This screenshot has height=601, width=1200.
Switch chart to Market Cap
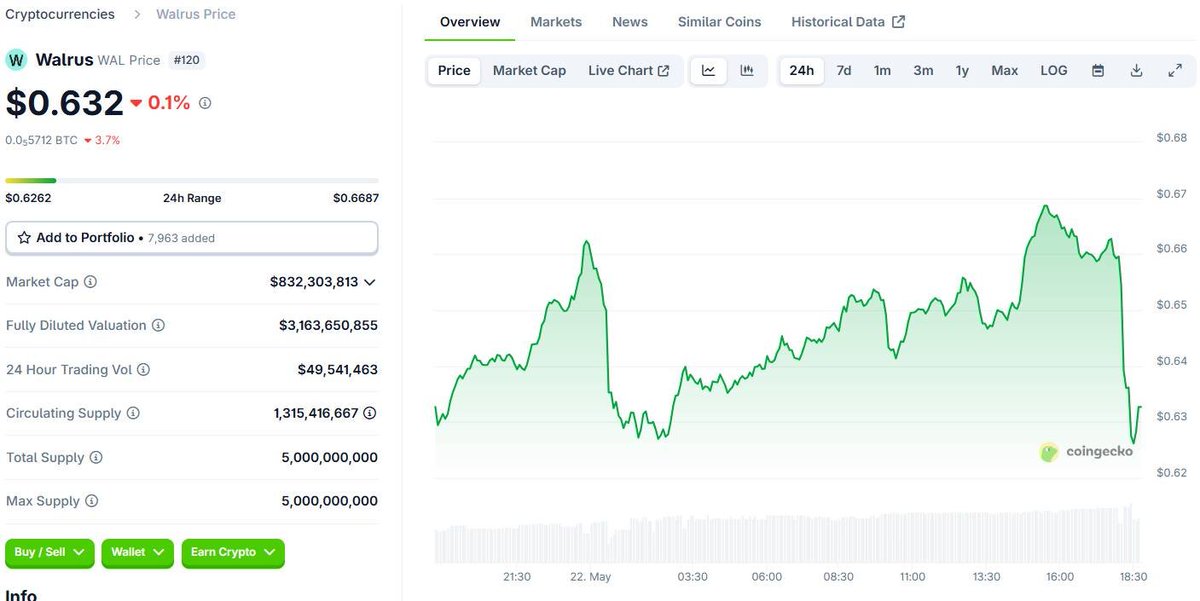pos(529,70)
